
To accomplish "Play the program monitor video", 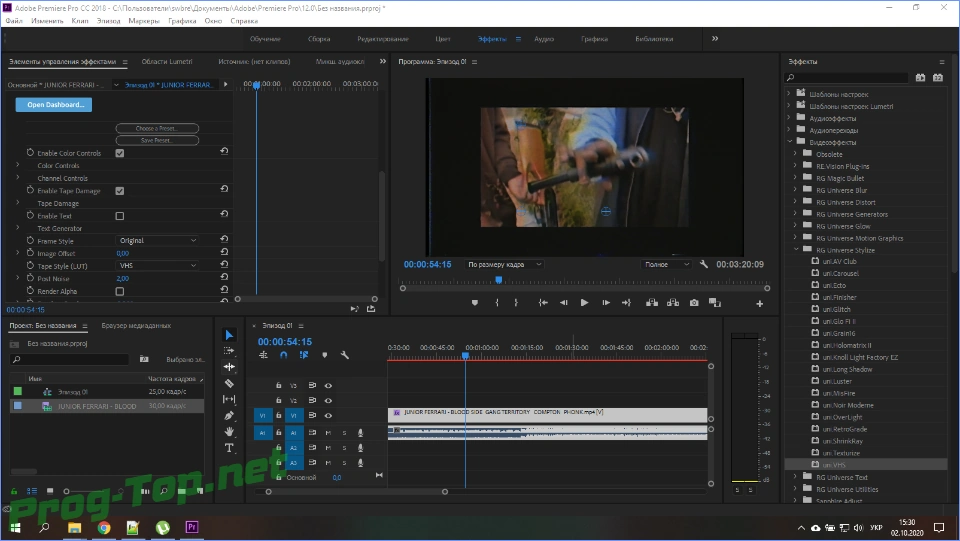I will 584,302.
